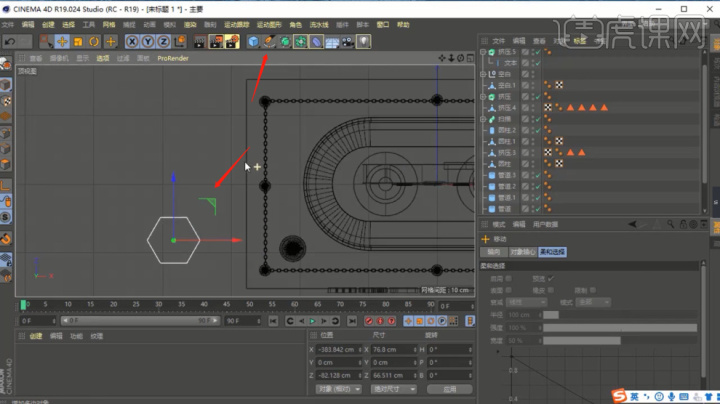Click Render View clapperboard icon
The image size is (720, 404).
tap(200, 42)
